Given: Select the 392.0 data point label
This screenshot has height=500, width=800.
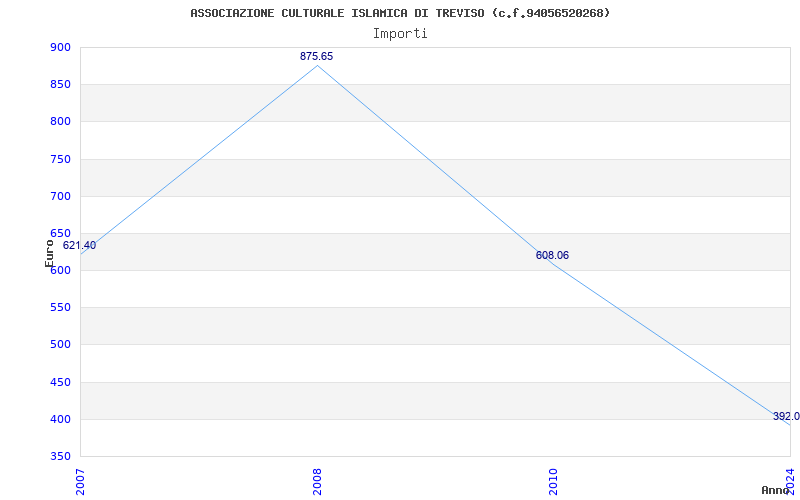Looking at the screenshot, I should [x=786, y=416].
